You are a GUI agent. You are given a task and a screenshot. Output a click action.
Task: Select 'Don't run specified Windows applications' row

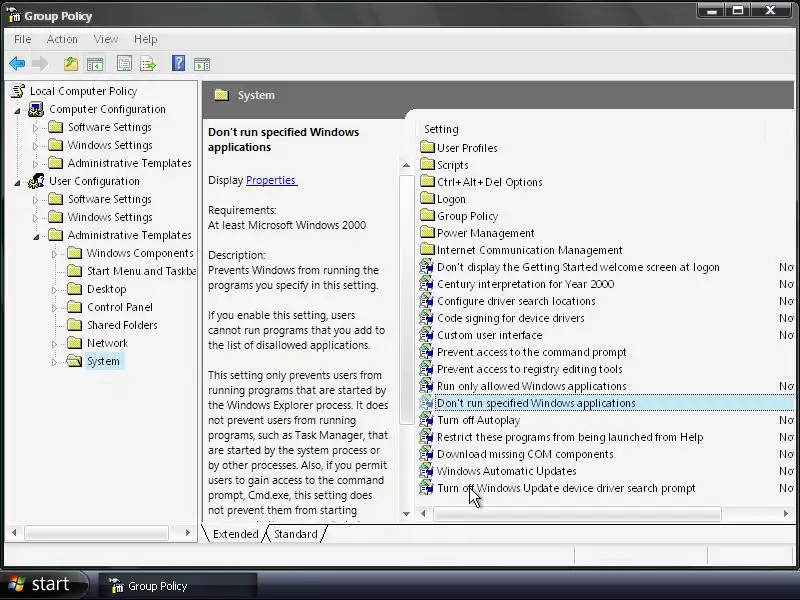606,403
